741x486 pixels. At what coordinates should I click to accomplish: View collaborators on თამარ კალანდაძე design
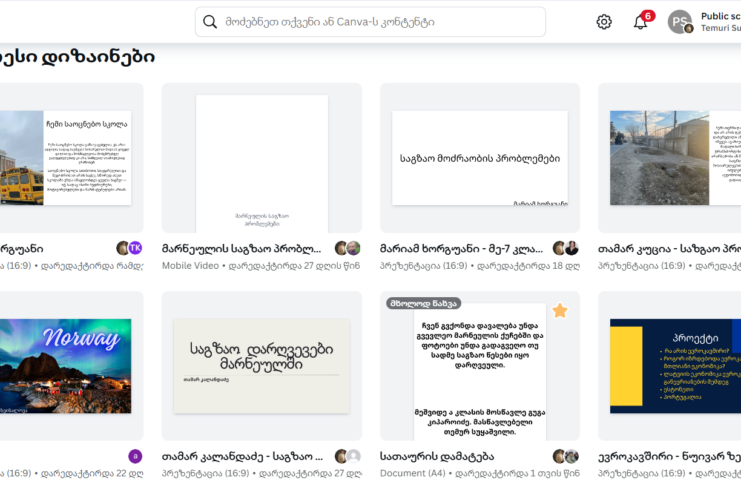pyautogui.click(x=348, y=456)
